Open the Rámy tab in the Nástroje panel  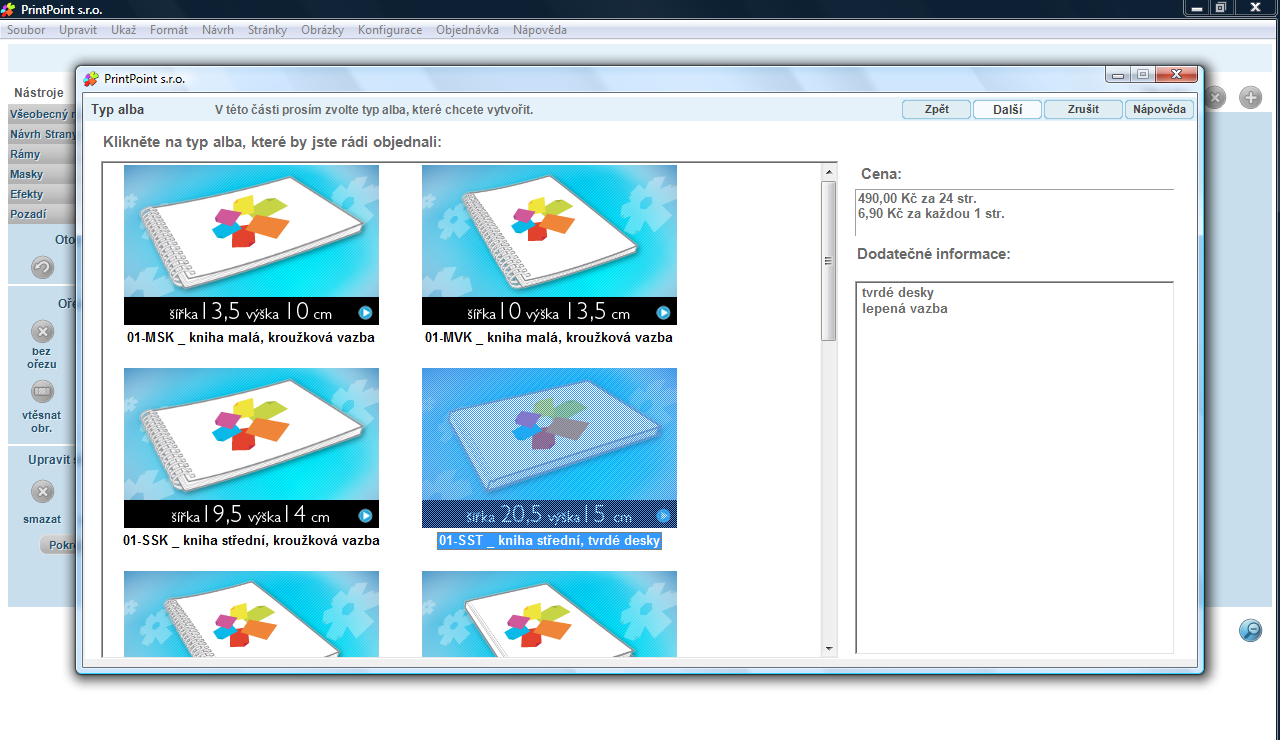click(x=42, y=154)
